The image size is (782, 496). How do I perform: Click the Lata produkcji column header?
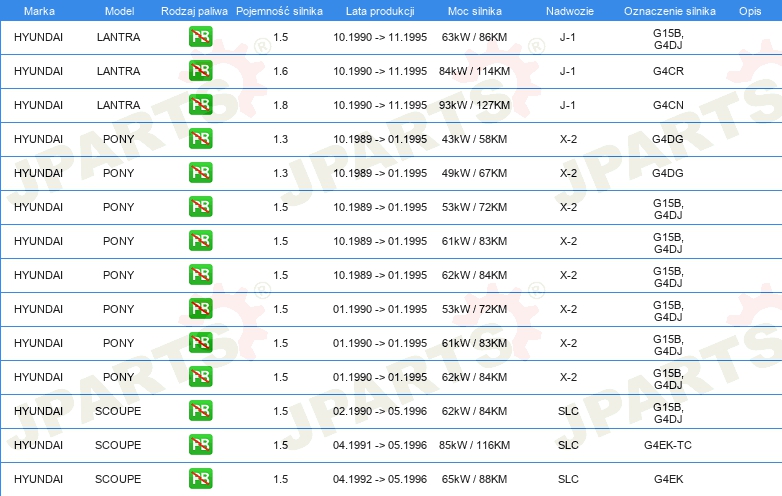[380, 11]
